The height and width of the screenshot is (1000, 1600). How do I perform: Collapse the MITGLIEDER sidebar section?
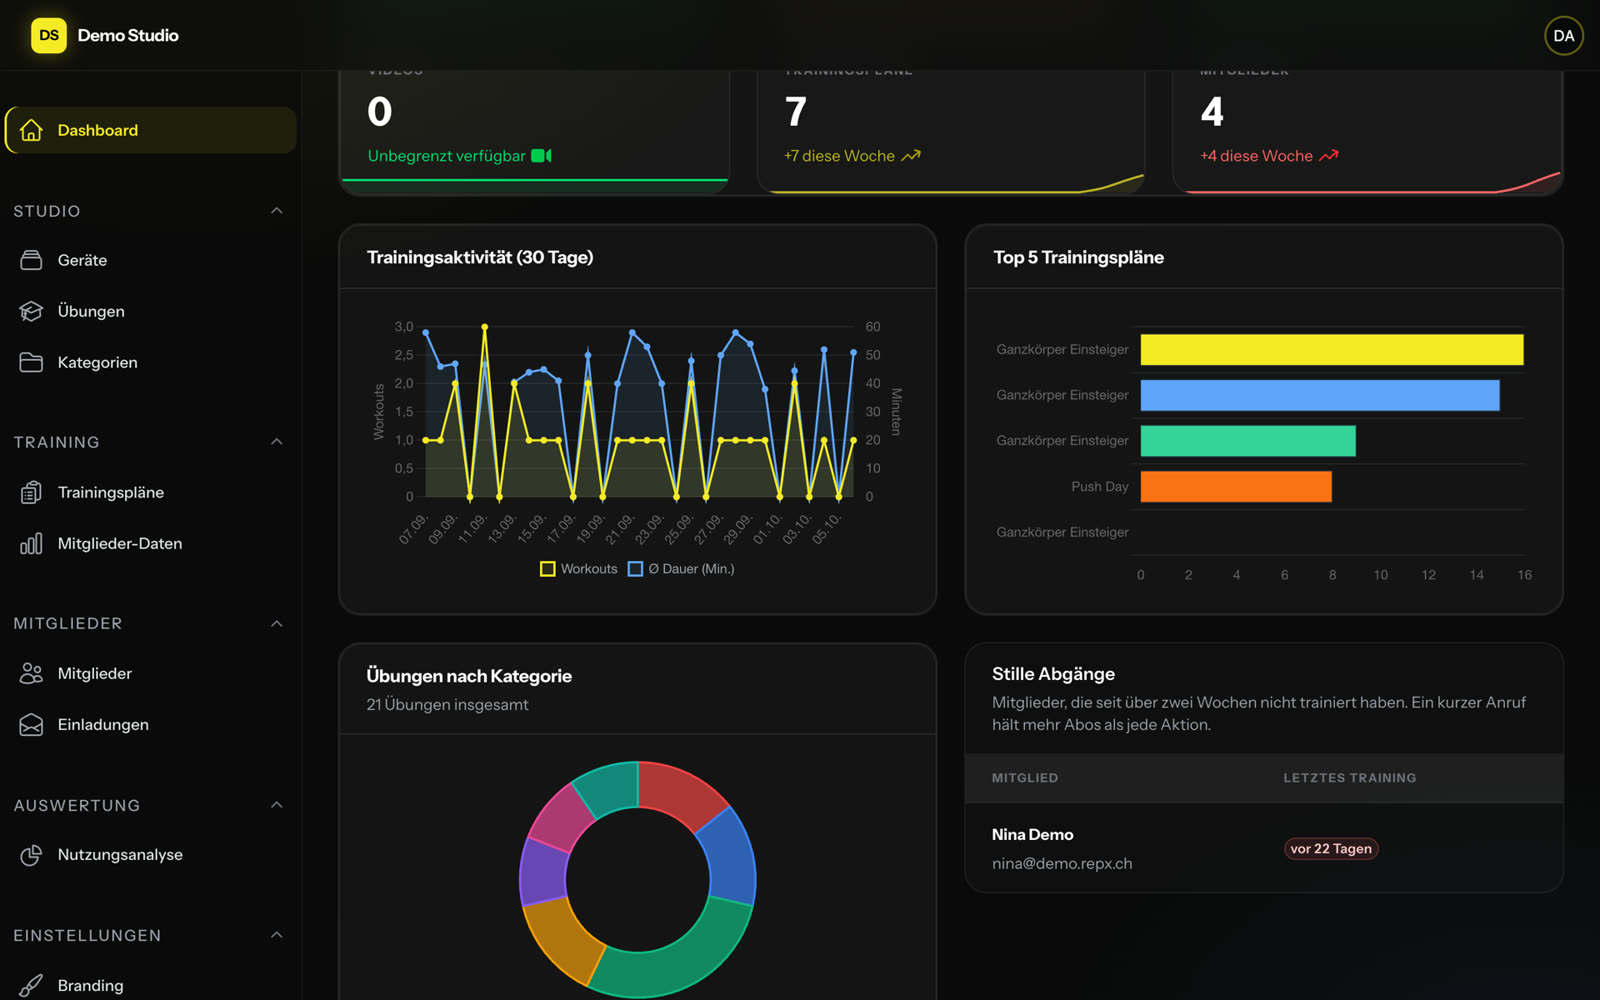[277, 624]
